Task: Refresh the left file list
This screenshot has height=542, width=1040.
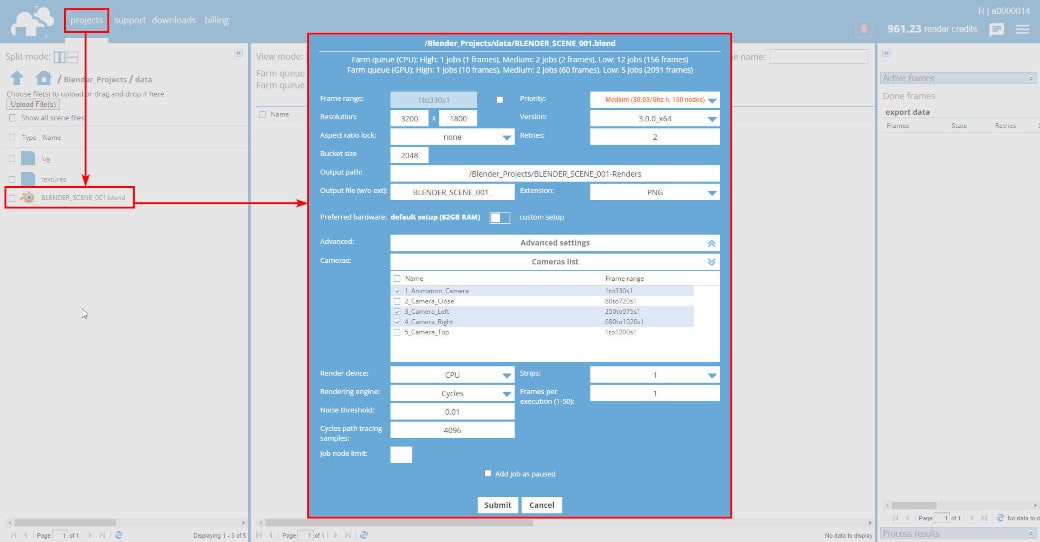Action: (x=119, y=535)
